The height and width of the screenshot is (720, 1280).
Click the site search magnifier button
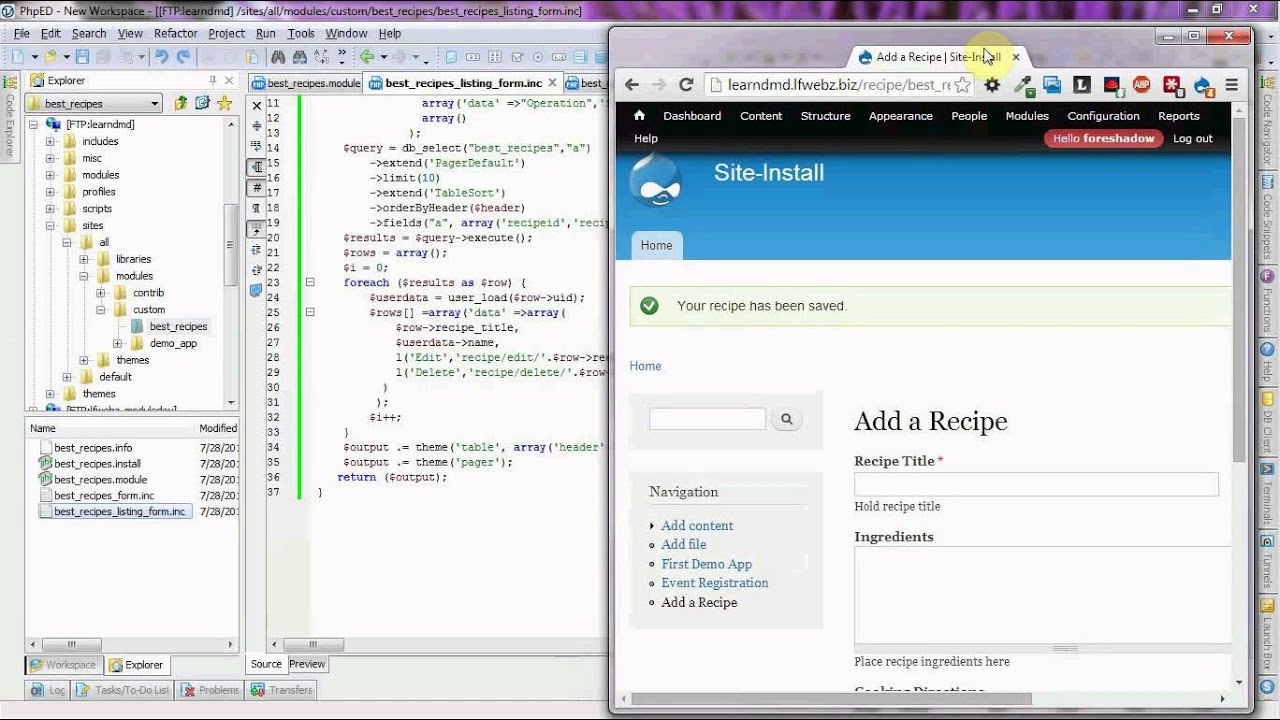tap(786, 420)
